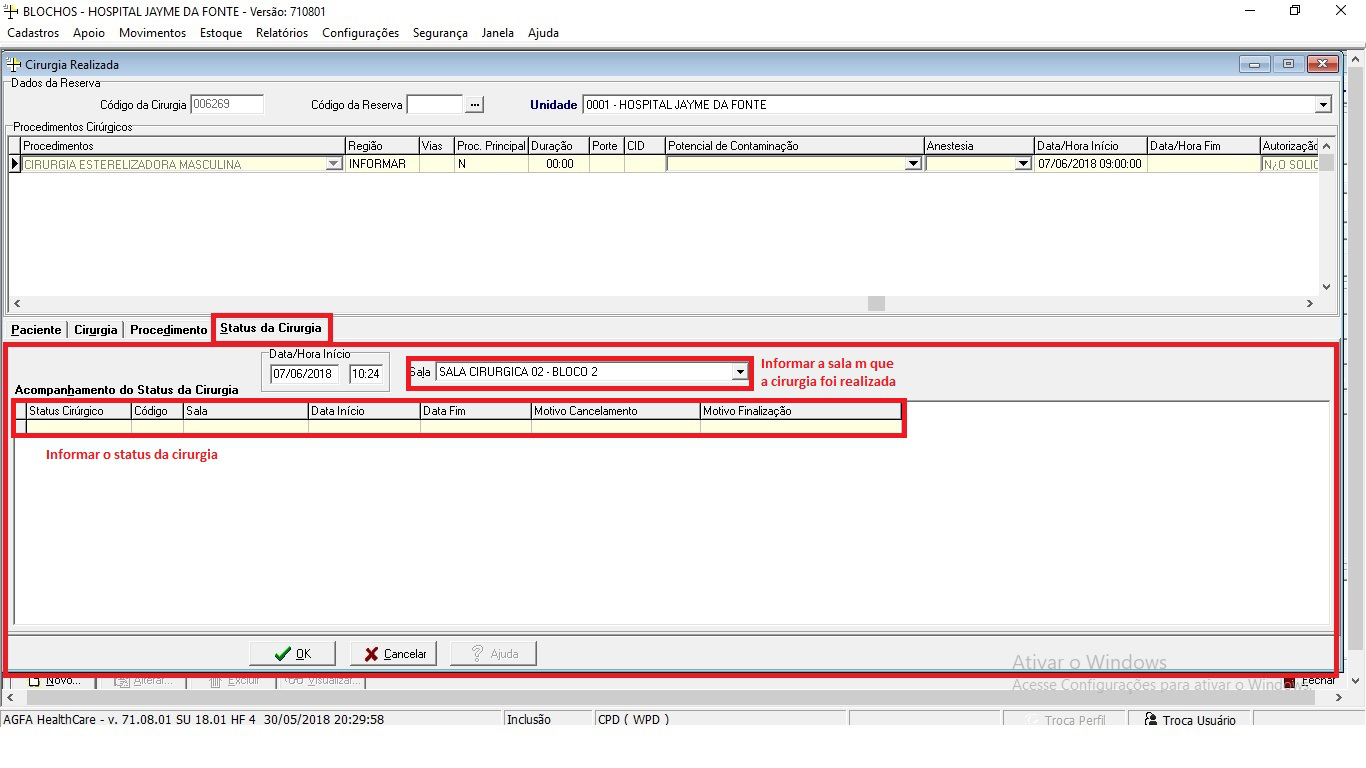
Task: Expand the Unidade dropdown
Action: (x=1323, y=105)
